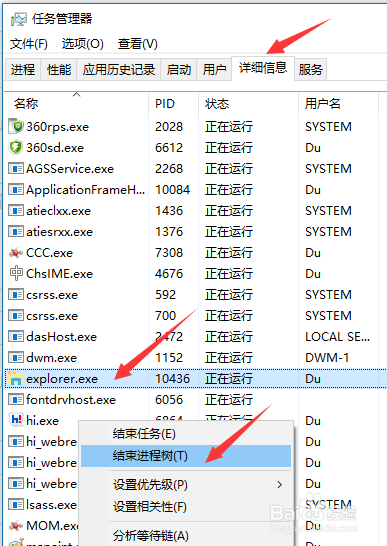
Task: Choose 分析等待链(A) in the context menu
Action: [186, 536]
